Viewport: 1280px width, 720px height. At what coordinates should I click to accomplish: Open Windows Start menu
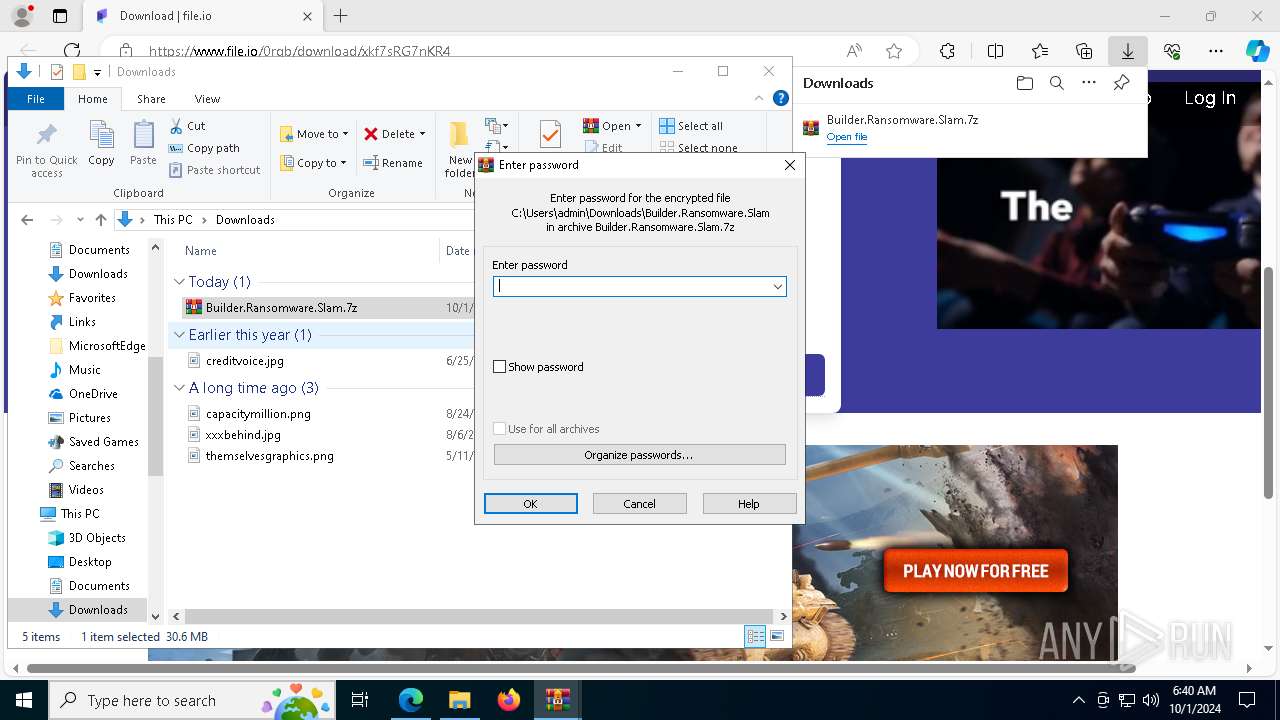click(x=24, y=700)
